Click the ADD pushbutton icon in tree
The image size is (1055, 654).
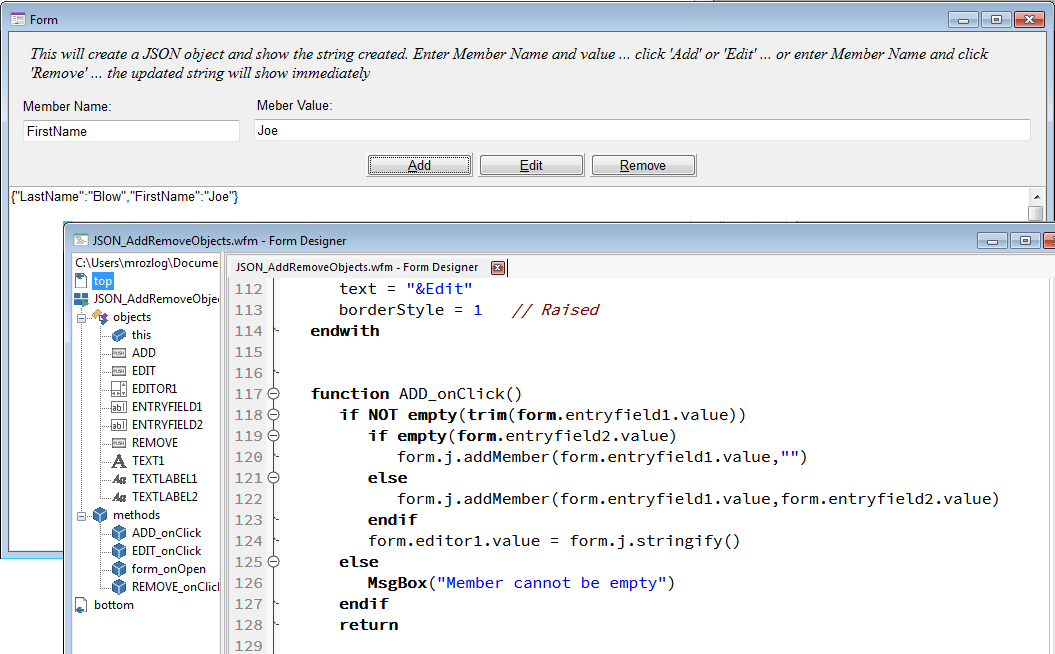(119, 353)
